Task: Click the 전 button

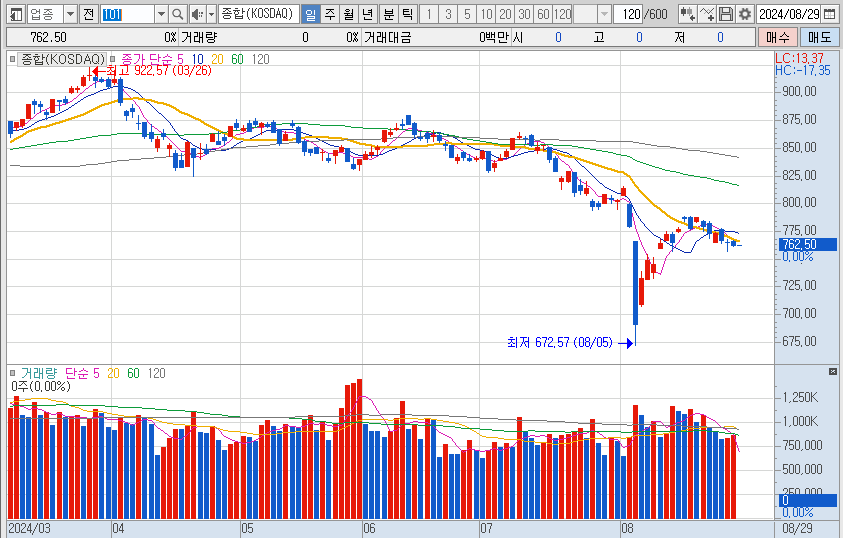Action: coord(88,14)
